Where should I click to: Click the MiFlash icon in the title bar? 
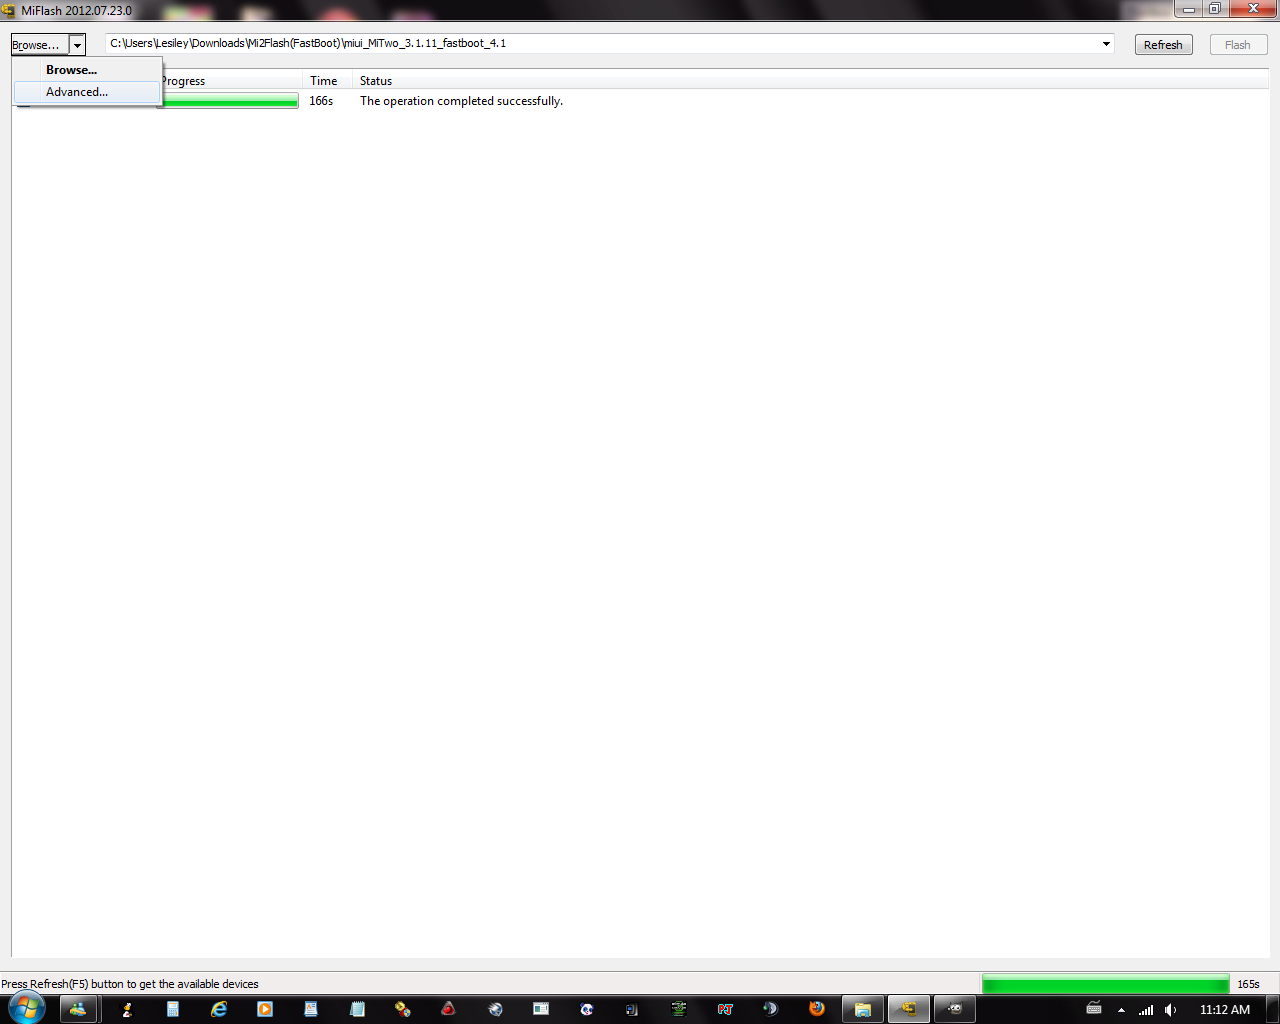(x=8, y=10)
